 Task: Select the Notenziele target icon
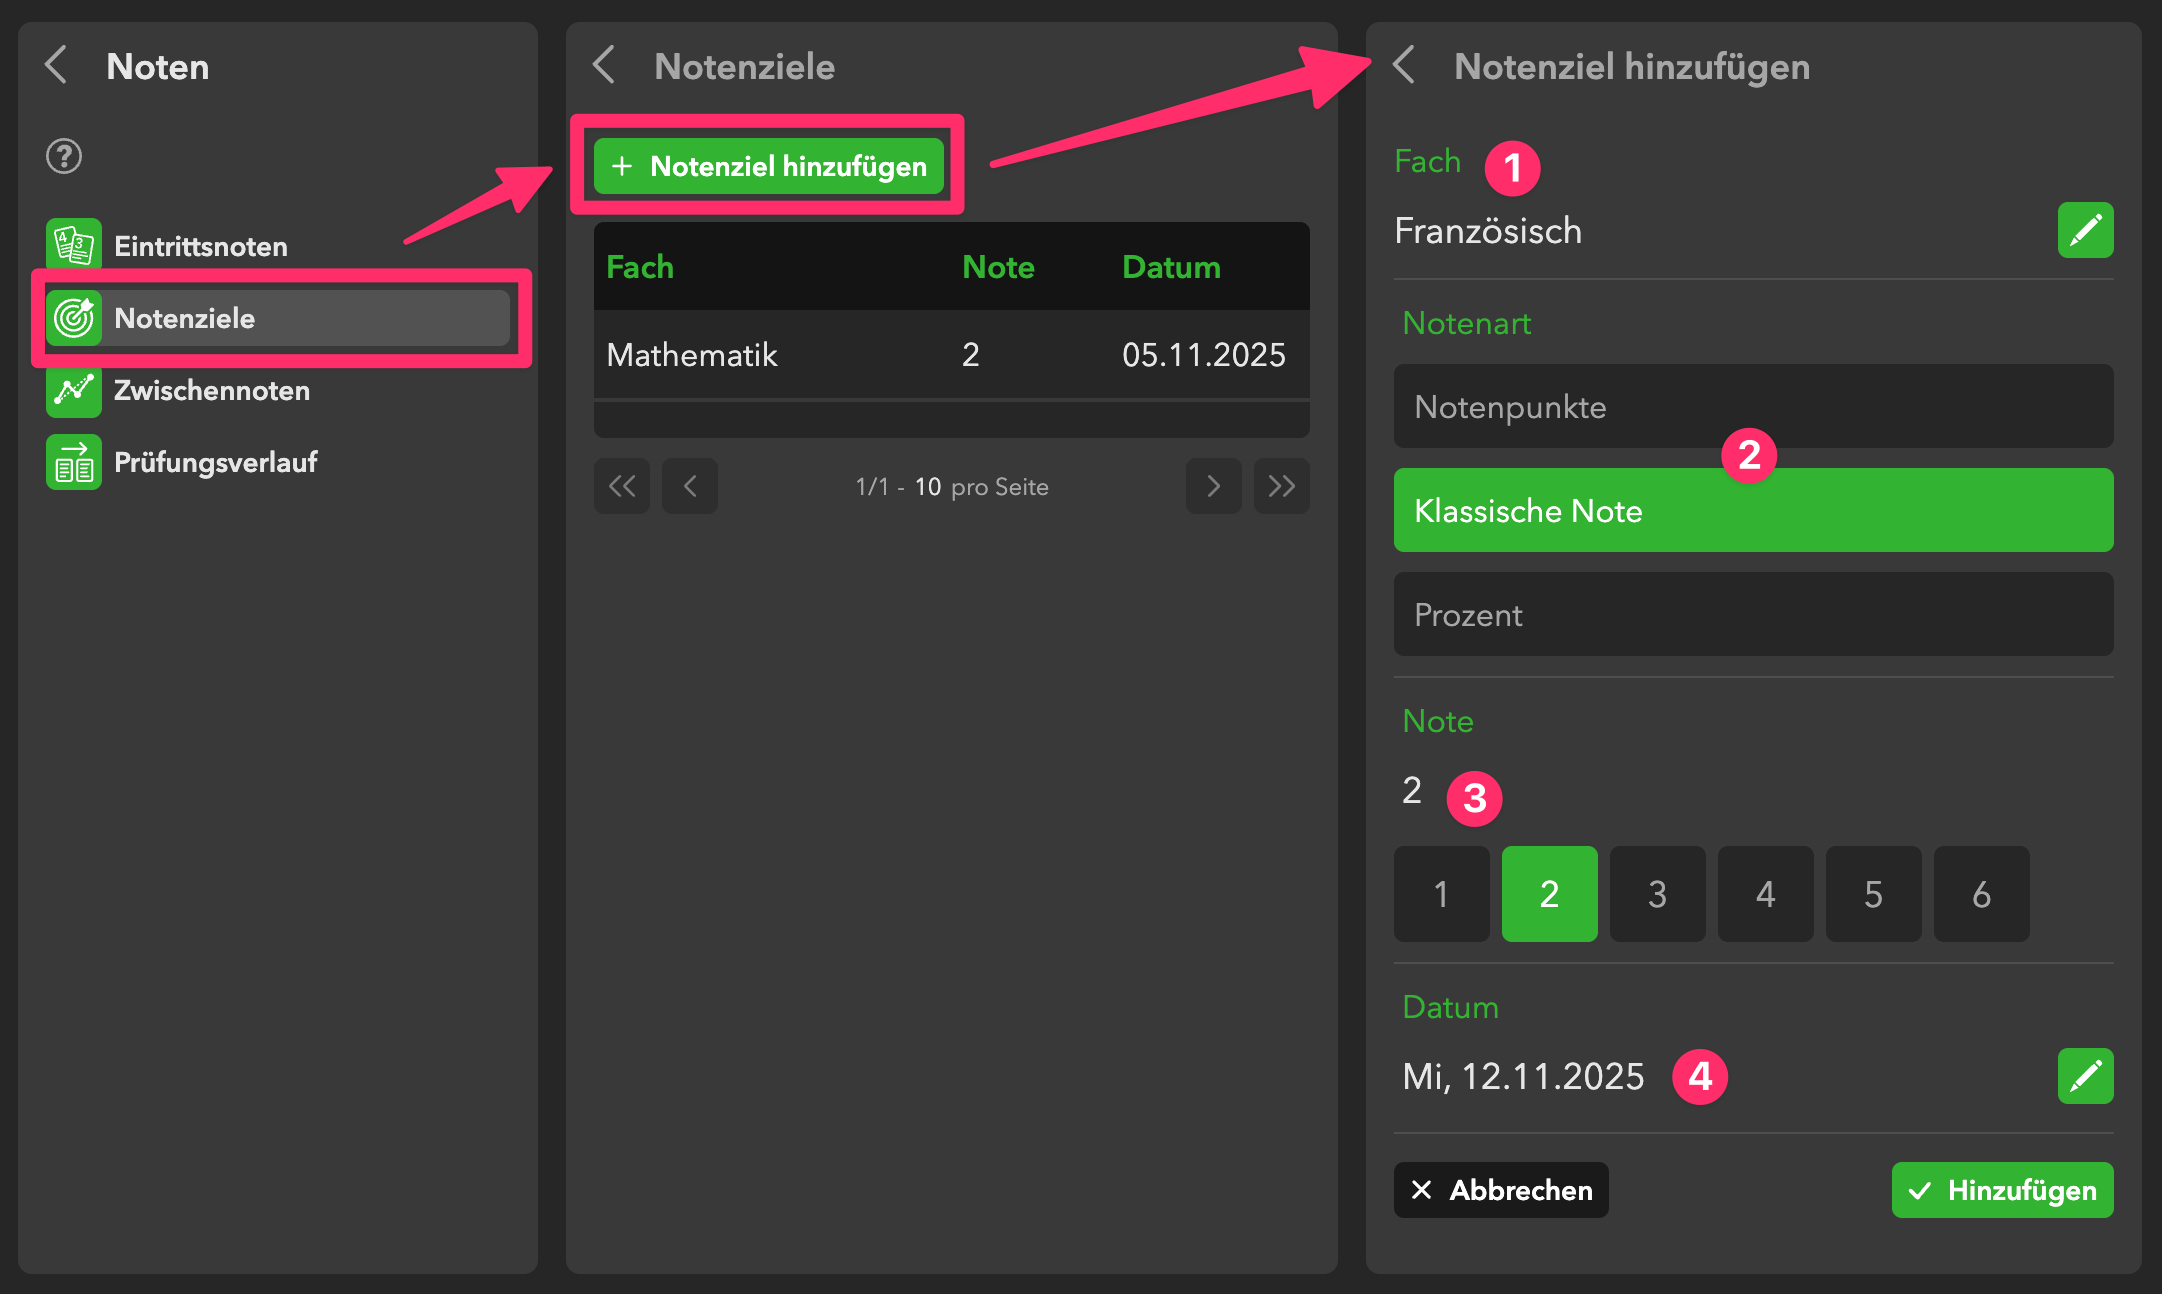74,318
